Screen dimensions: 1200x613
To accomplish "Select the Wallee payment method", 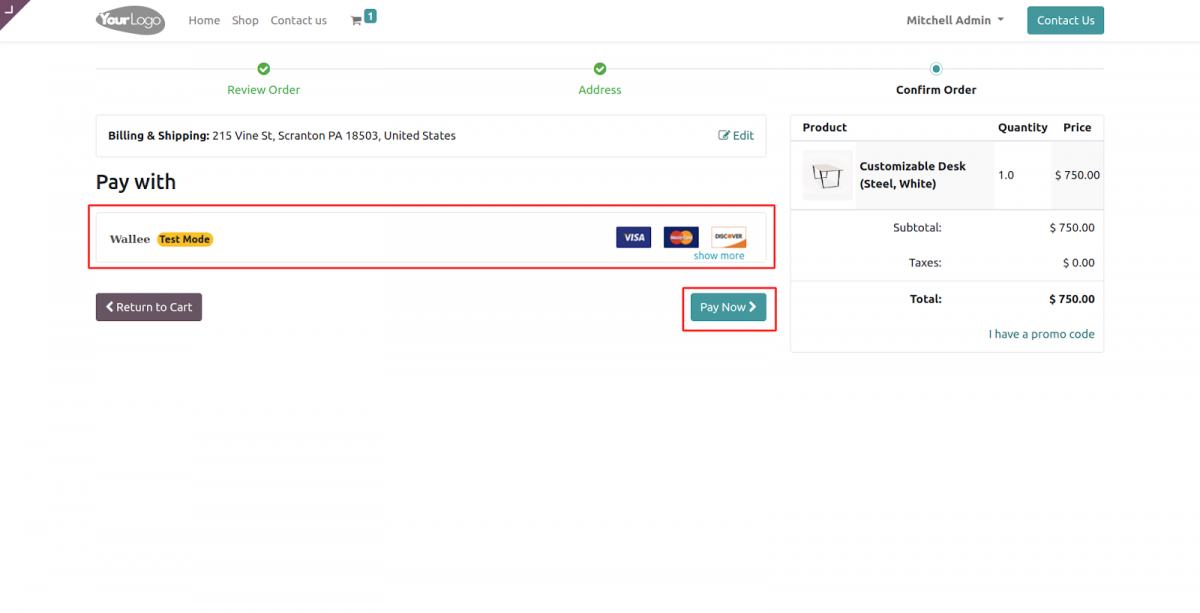I will (130, 238).
